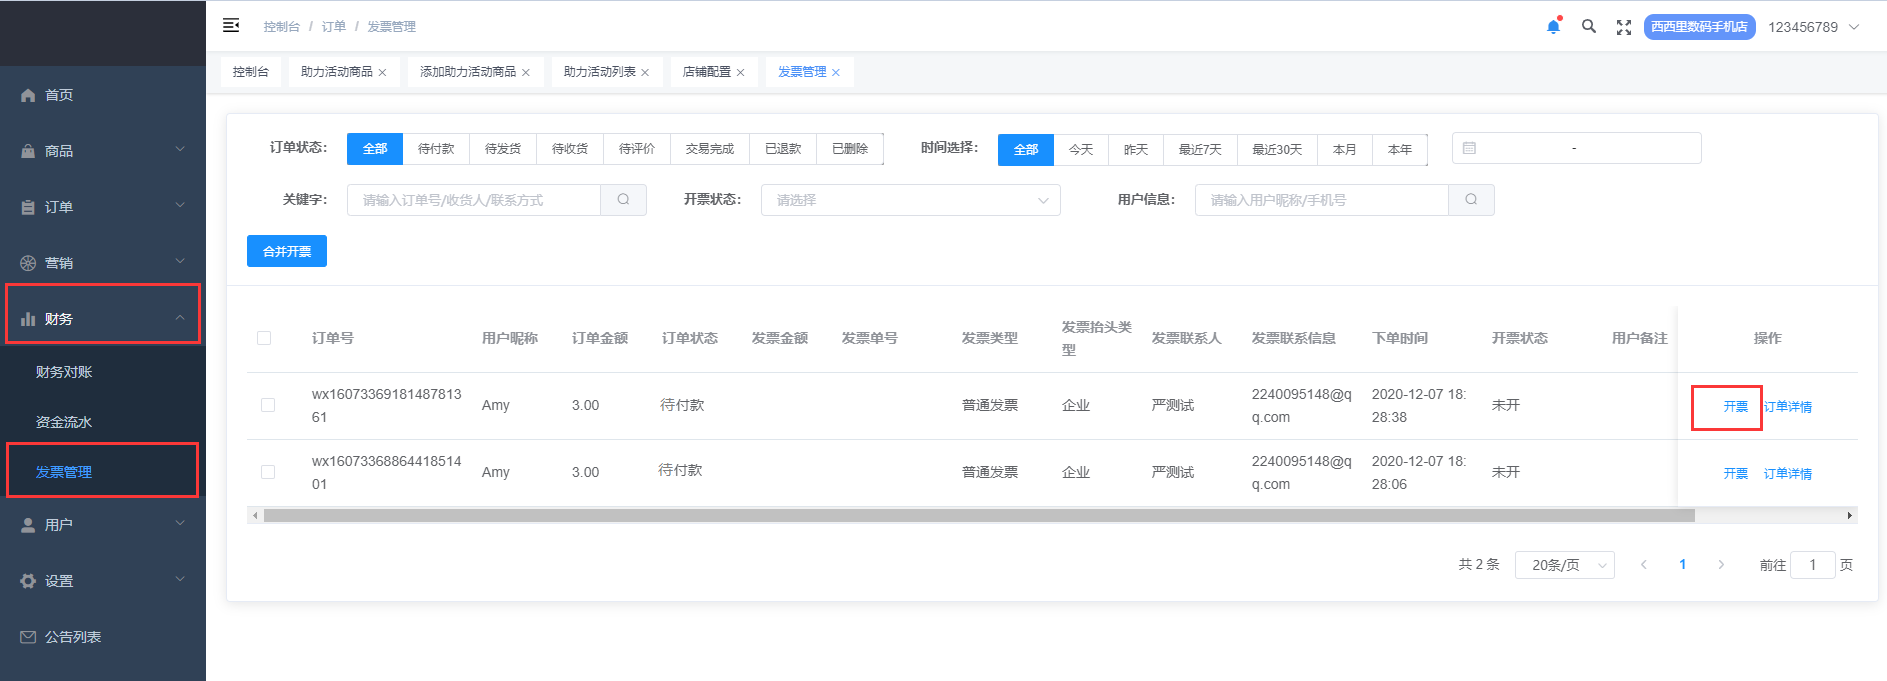Toggle fullscreen mode icon
Screen dimensions: 1887x681
coord(1624,27)
